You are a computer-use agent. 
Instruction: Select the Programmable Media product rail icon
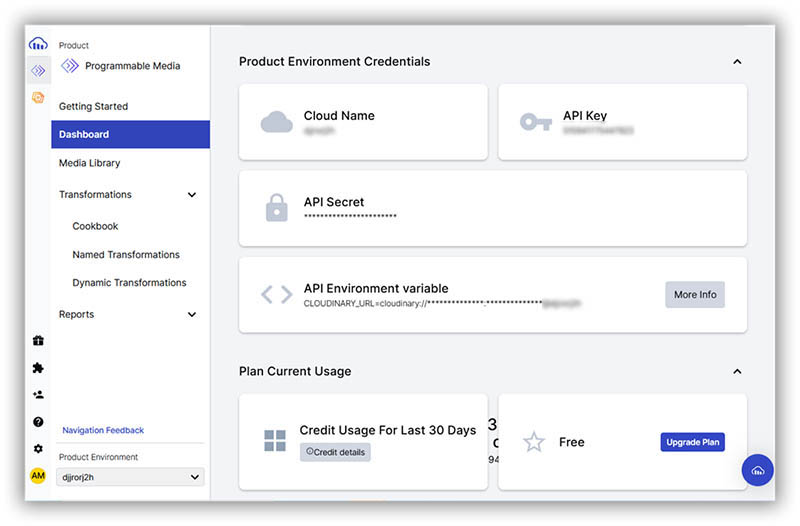[38, 70]
